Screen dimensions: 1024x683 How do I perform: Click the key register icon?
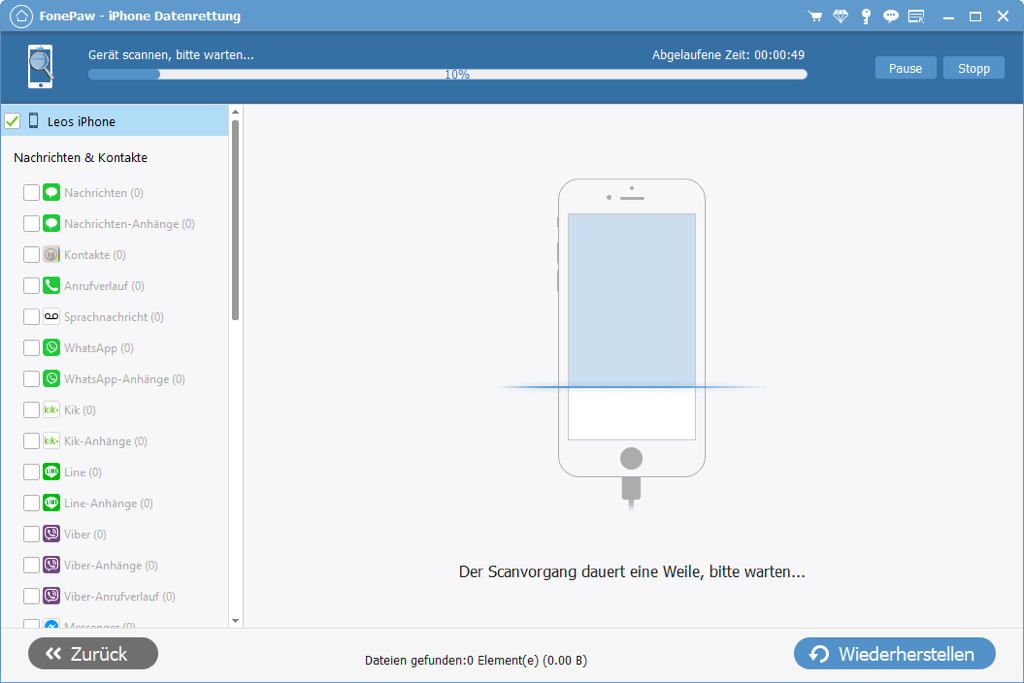tap(866, 16)
